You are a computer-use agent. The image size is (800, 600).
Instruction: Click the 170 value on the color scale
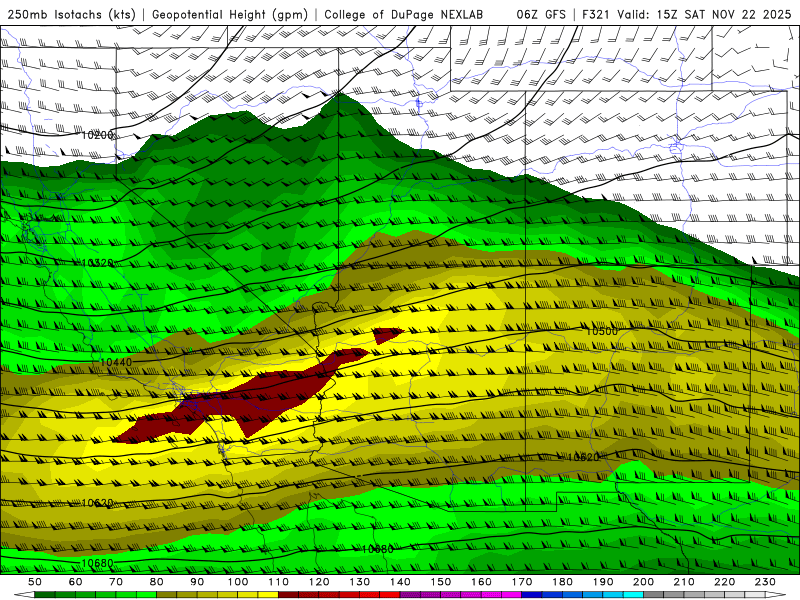[x=522, y=582]
